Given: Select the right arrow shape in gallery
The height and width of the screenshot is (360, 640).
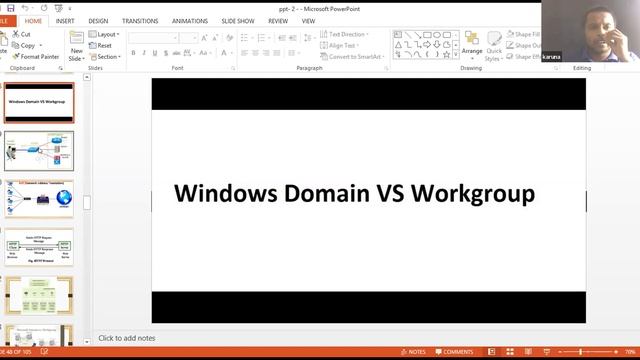Looking at the screenshot, I should (x=427, y=44).
